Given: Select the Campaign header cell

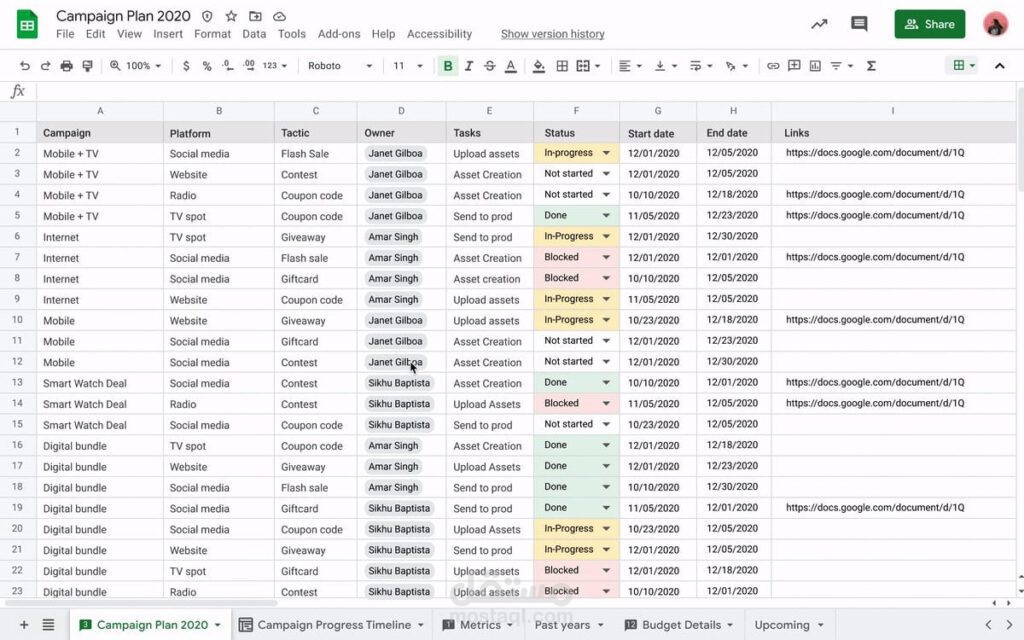Looking at the screenshot, I should coord(100,133).
